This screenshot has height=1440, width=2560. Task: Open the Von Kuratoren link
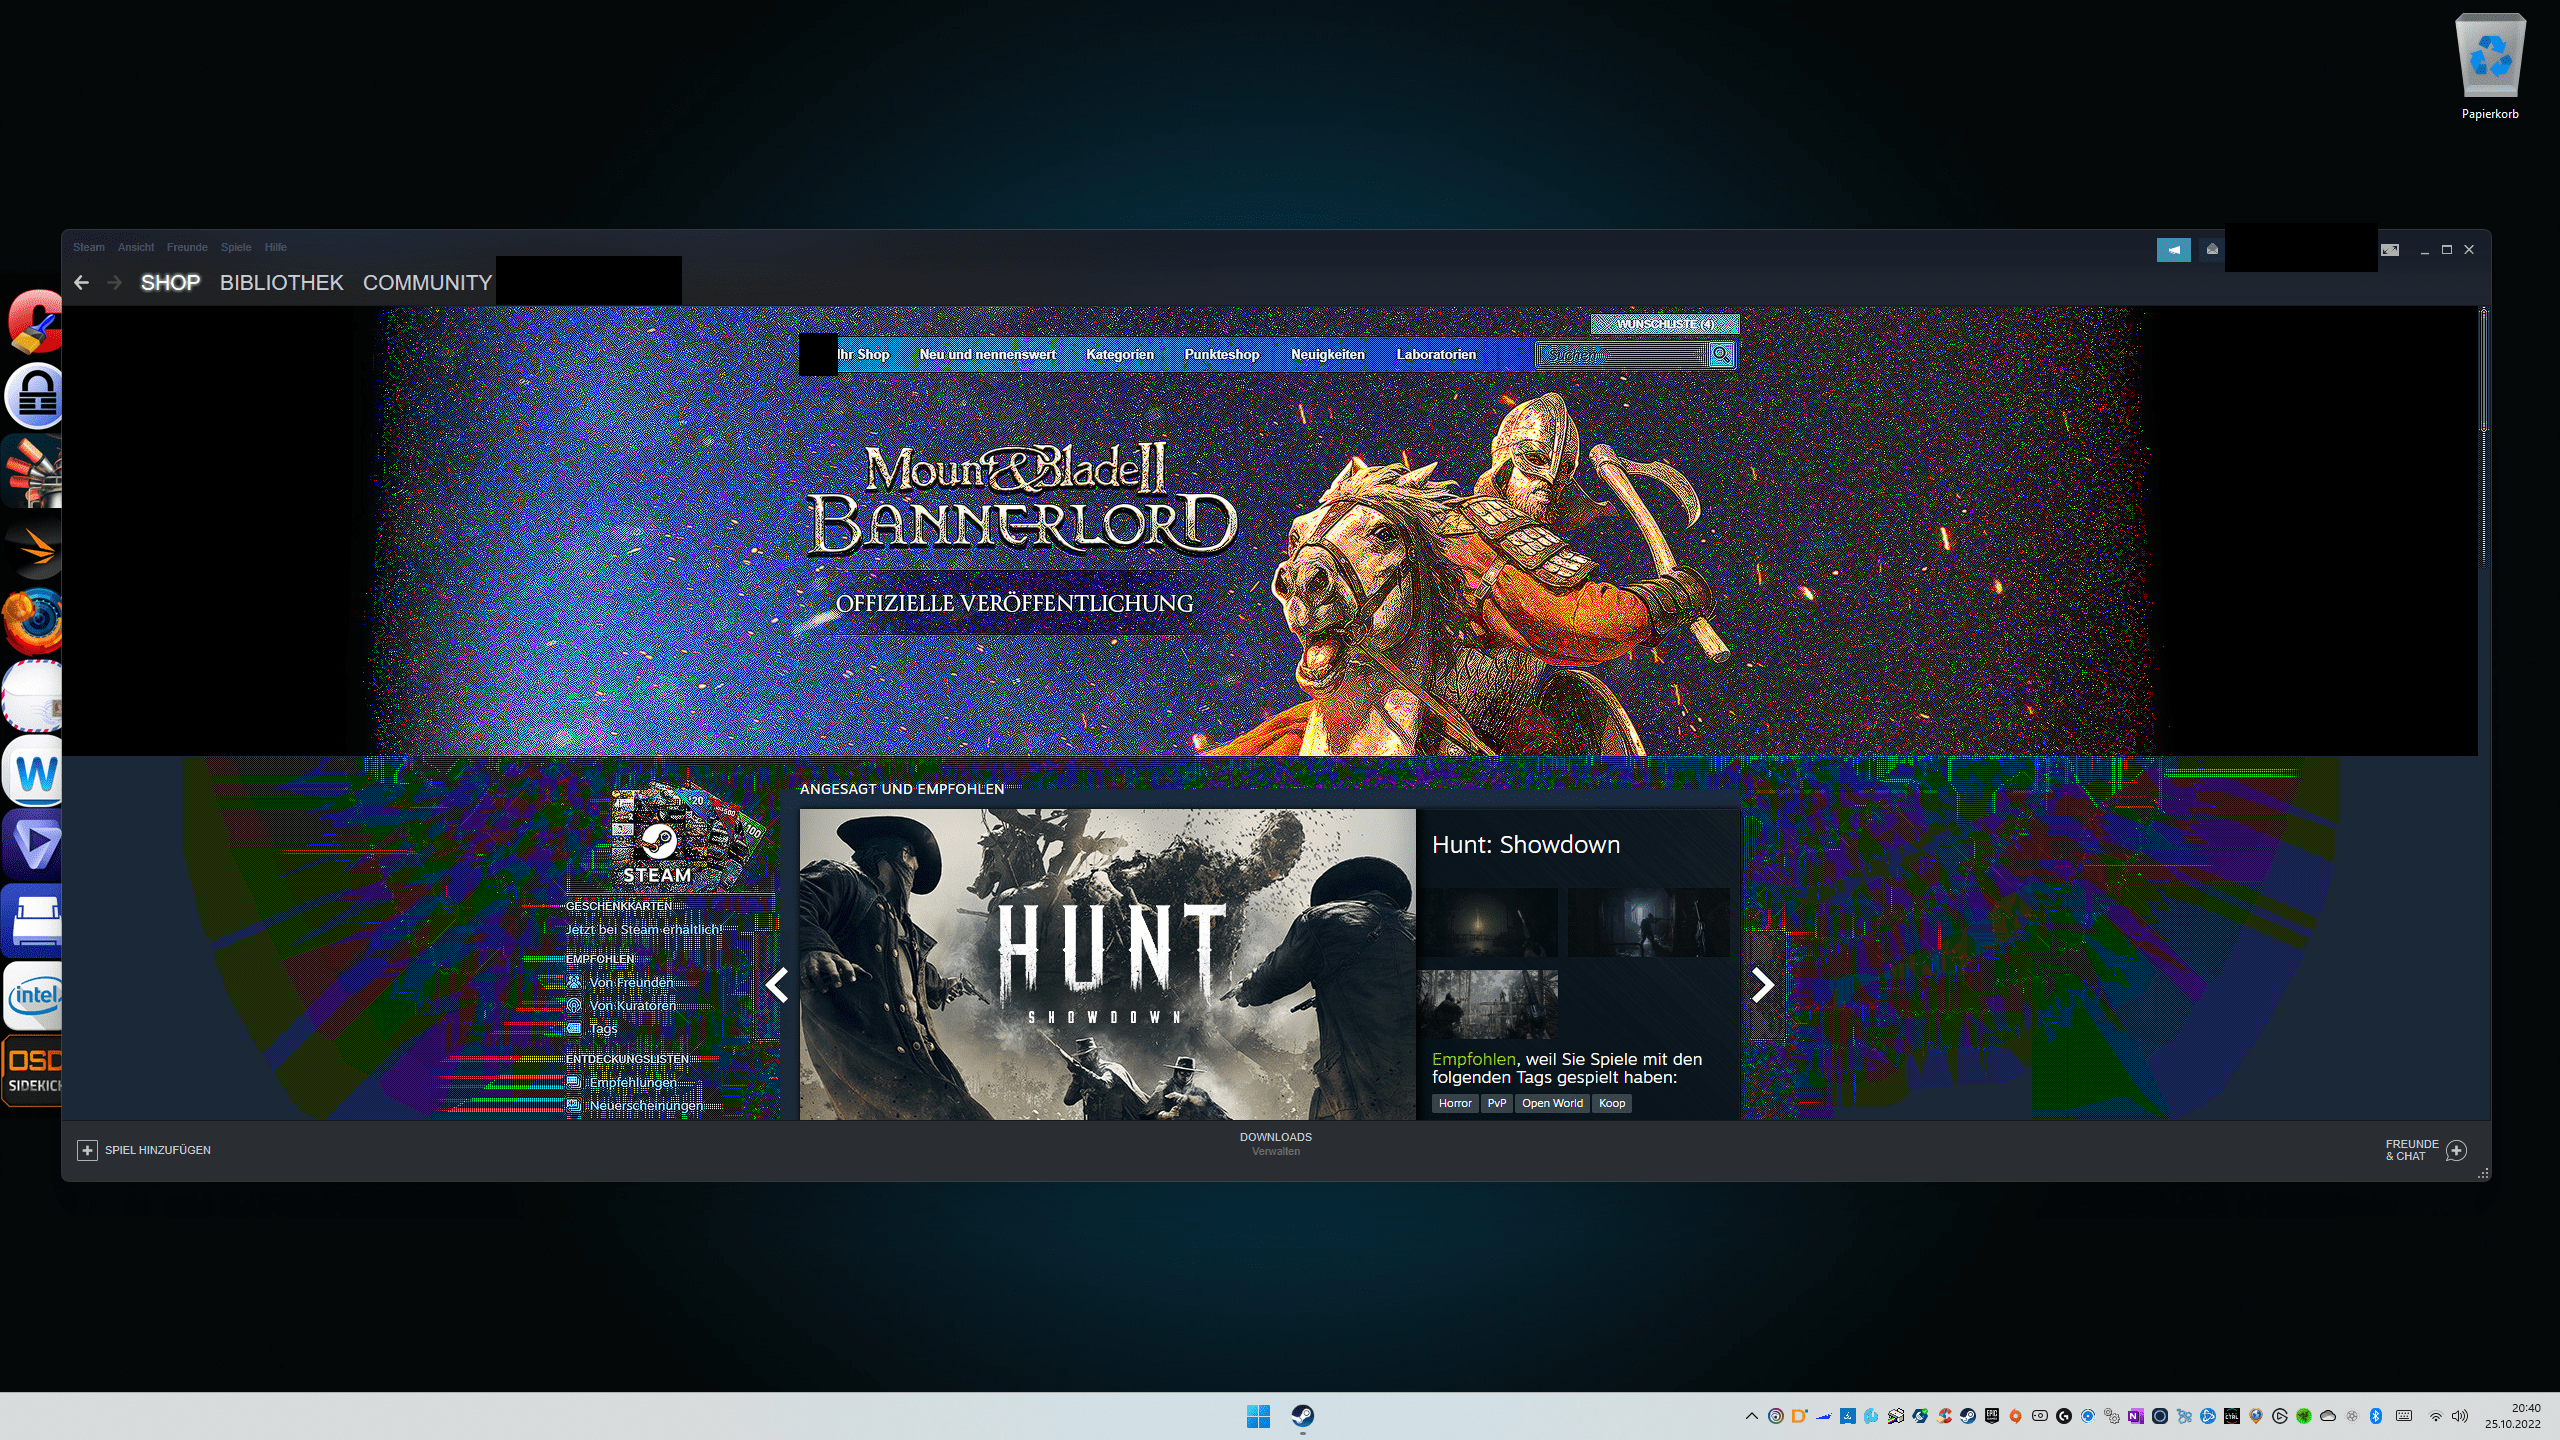632,1006
